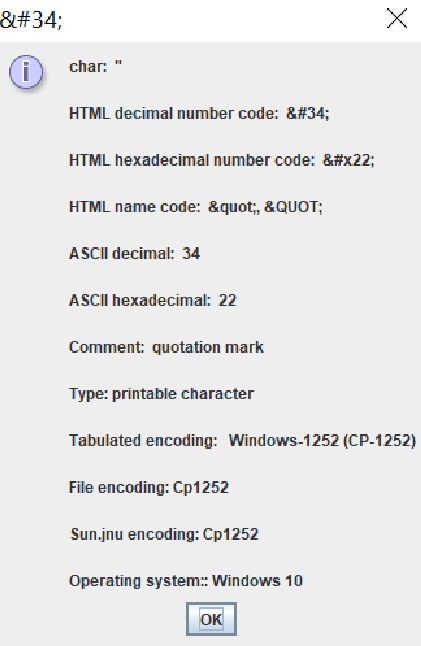Click the Type printable character line
The image size is (421, 646).
point(161,394)
